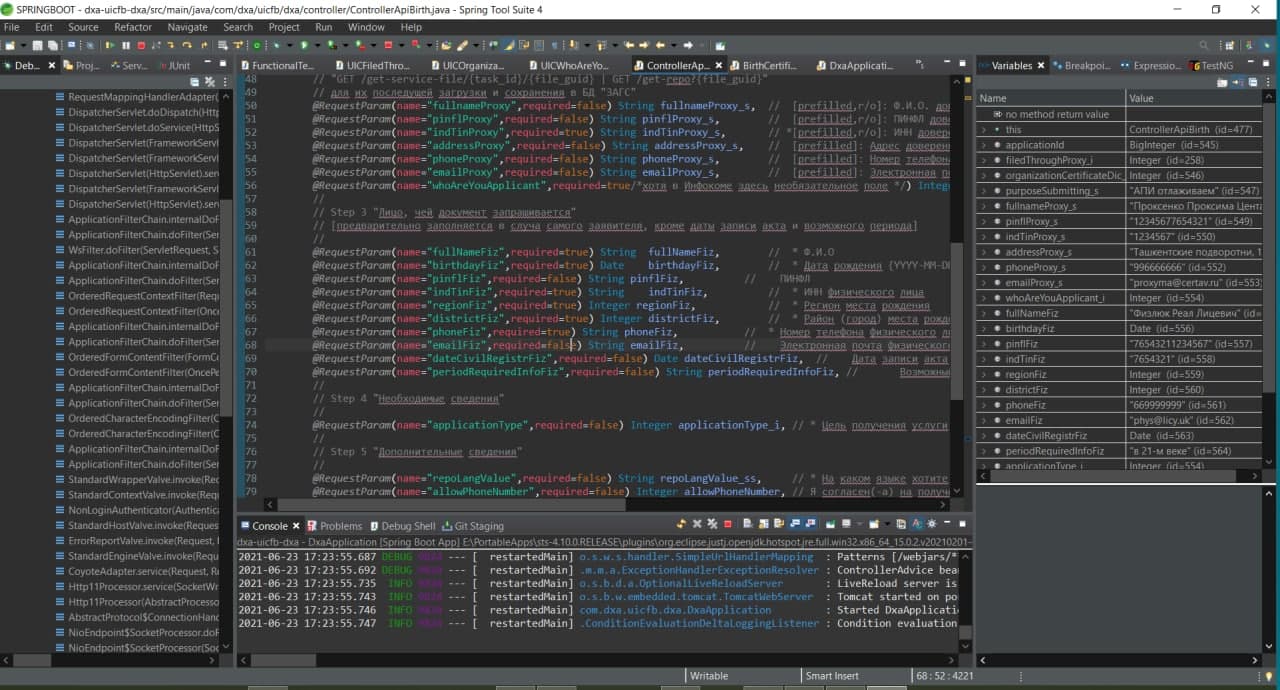Image resolution: width=1280 pixels, height=690 pixels.
Task: Click the Smart Insert status button
Action: [830, 675]
